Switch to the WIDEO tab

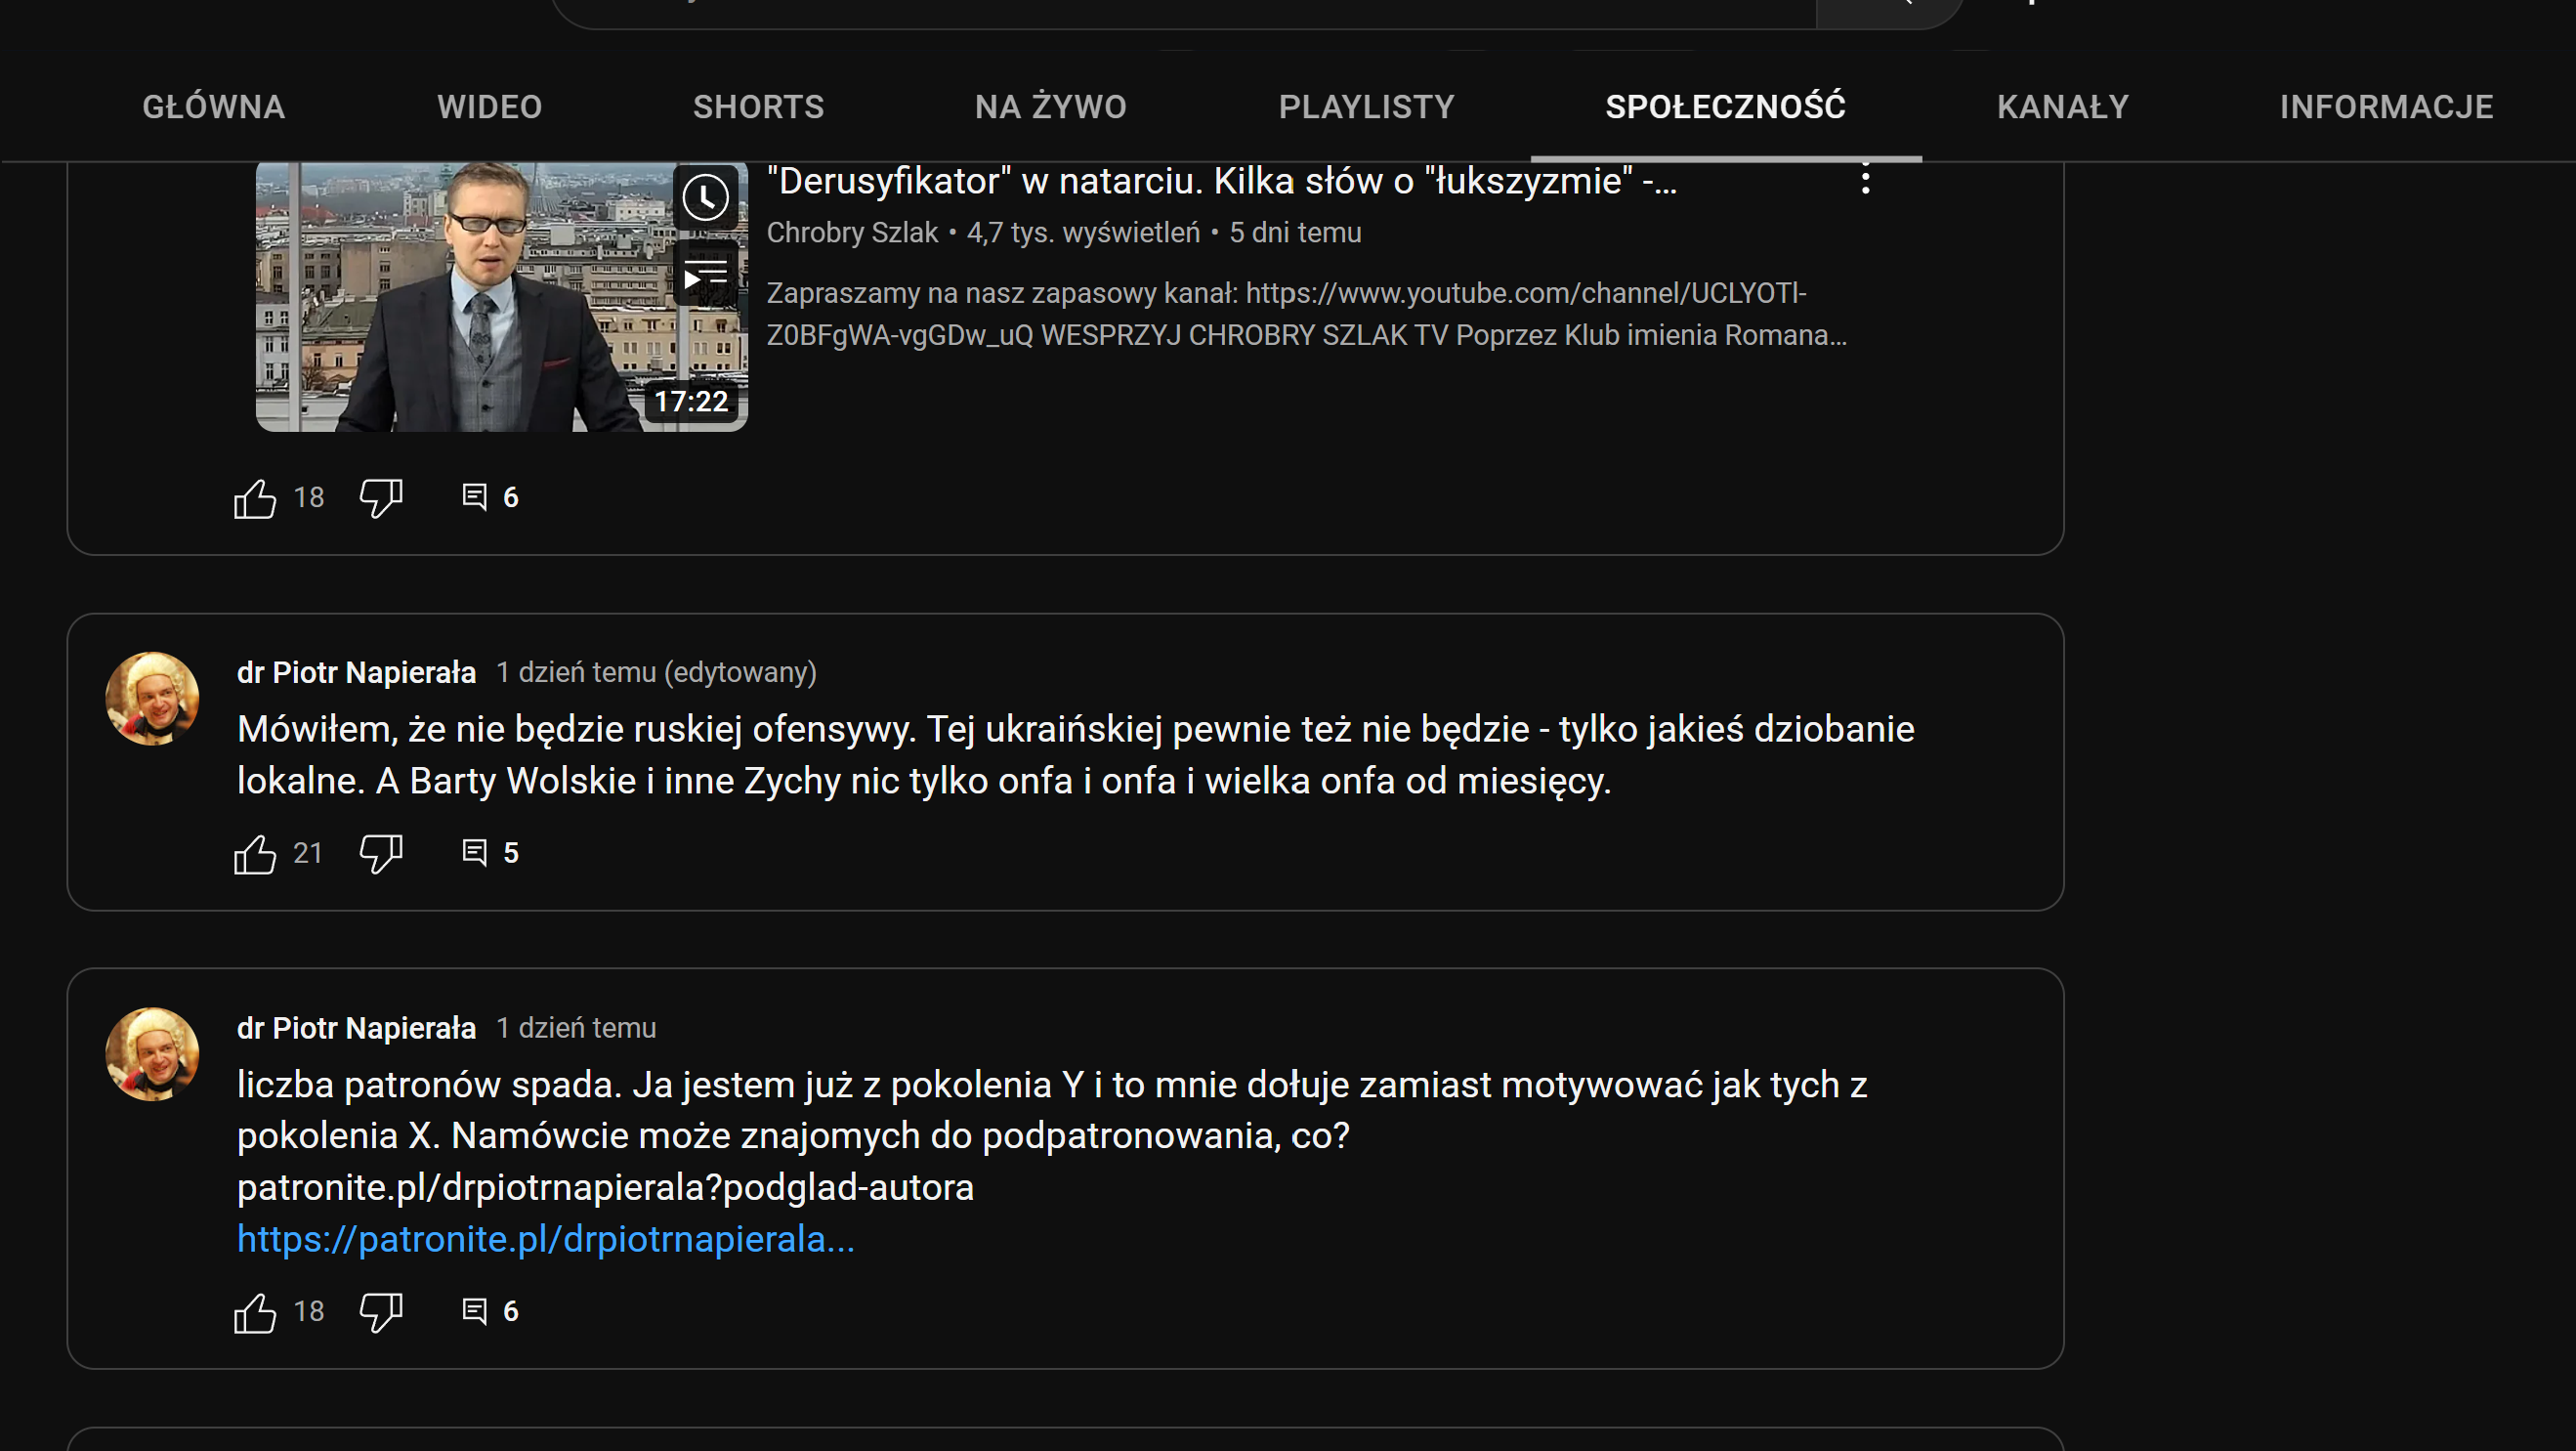click(489, 107)
